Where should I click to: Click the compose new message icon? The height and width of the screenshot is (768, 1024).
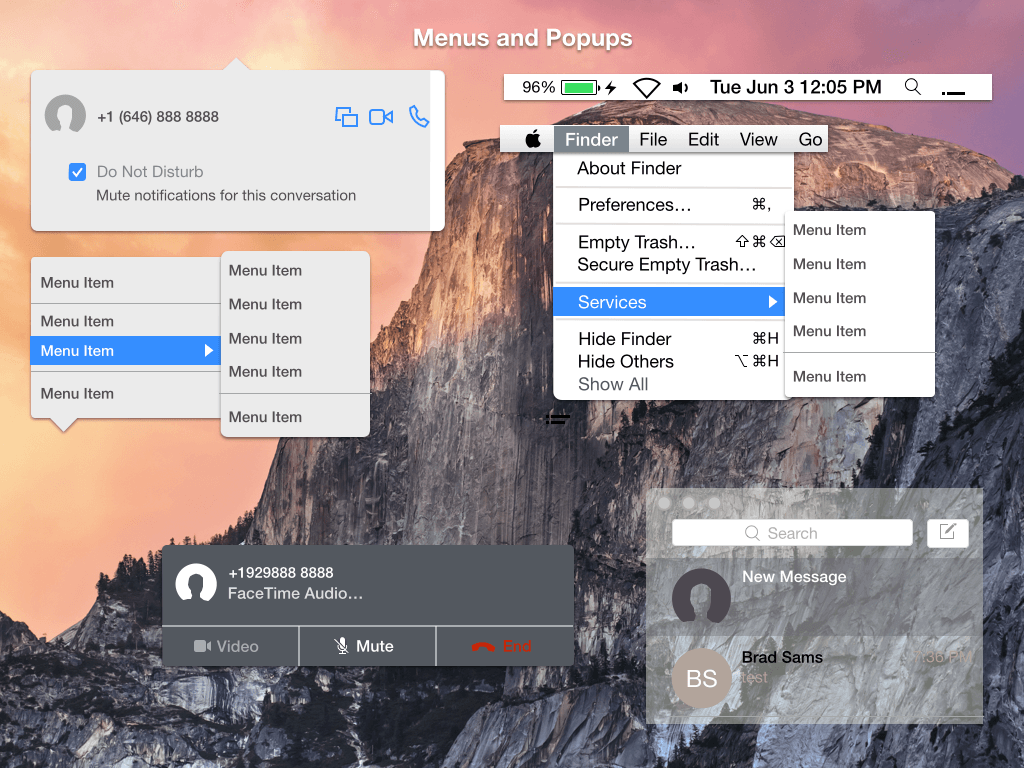(x=948, y=532)
